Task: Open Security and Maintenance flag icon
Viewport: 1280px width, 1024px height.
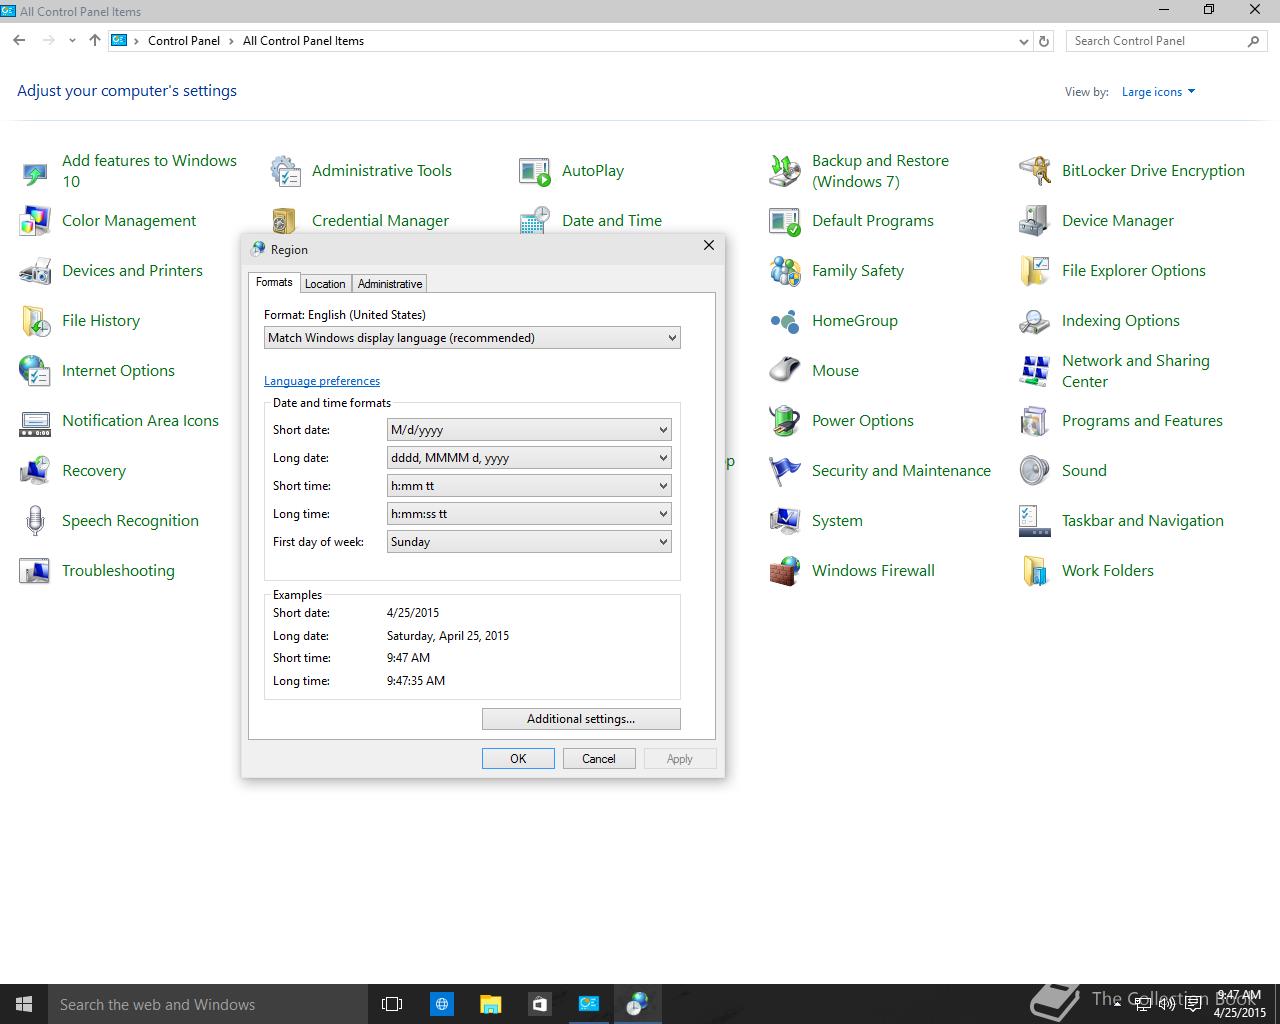Action: point(785,471)
